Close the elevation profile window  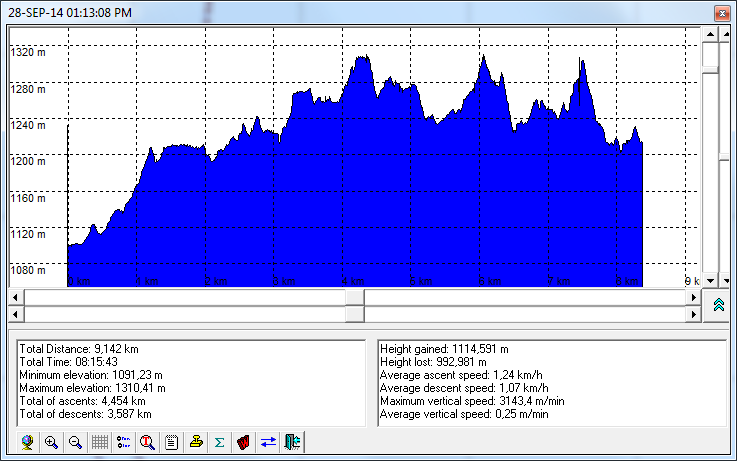[x=720, y=13]
